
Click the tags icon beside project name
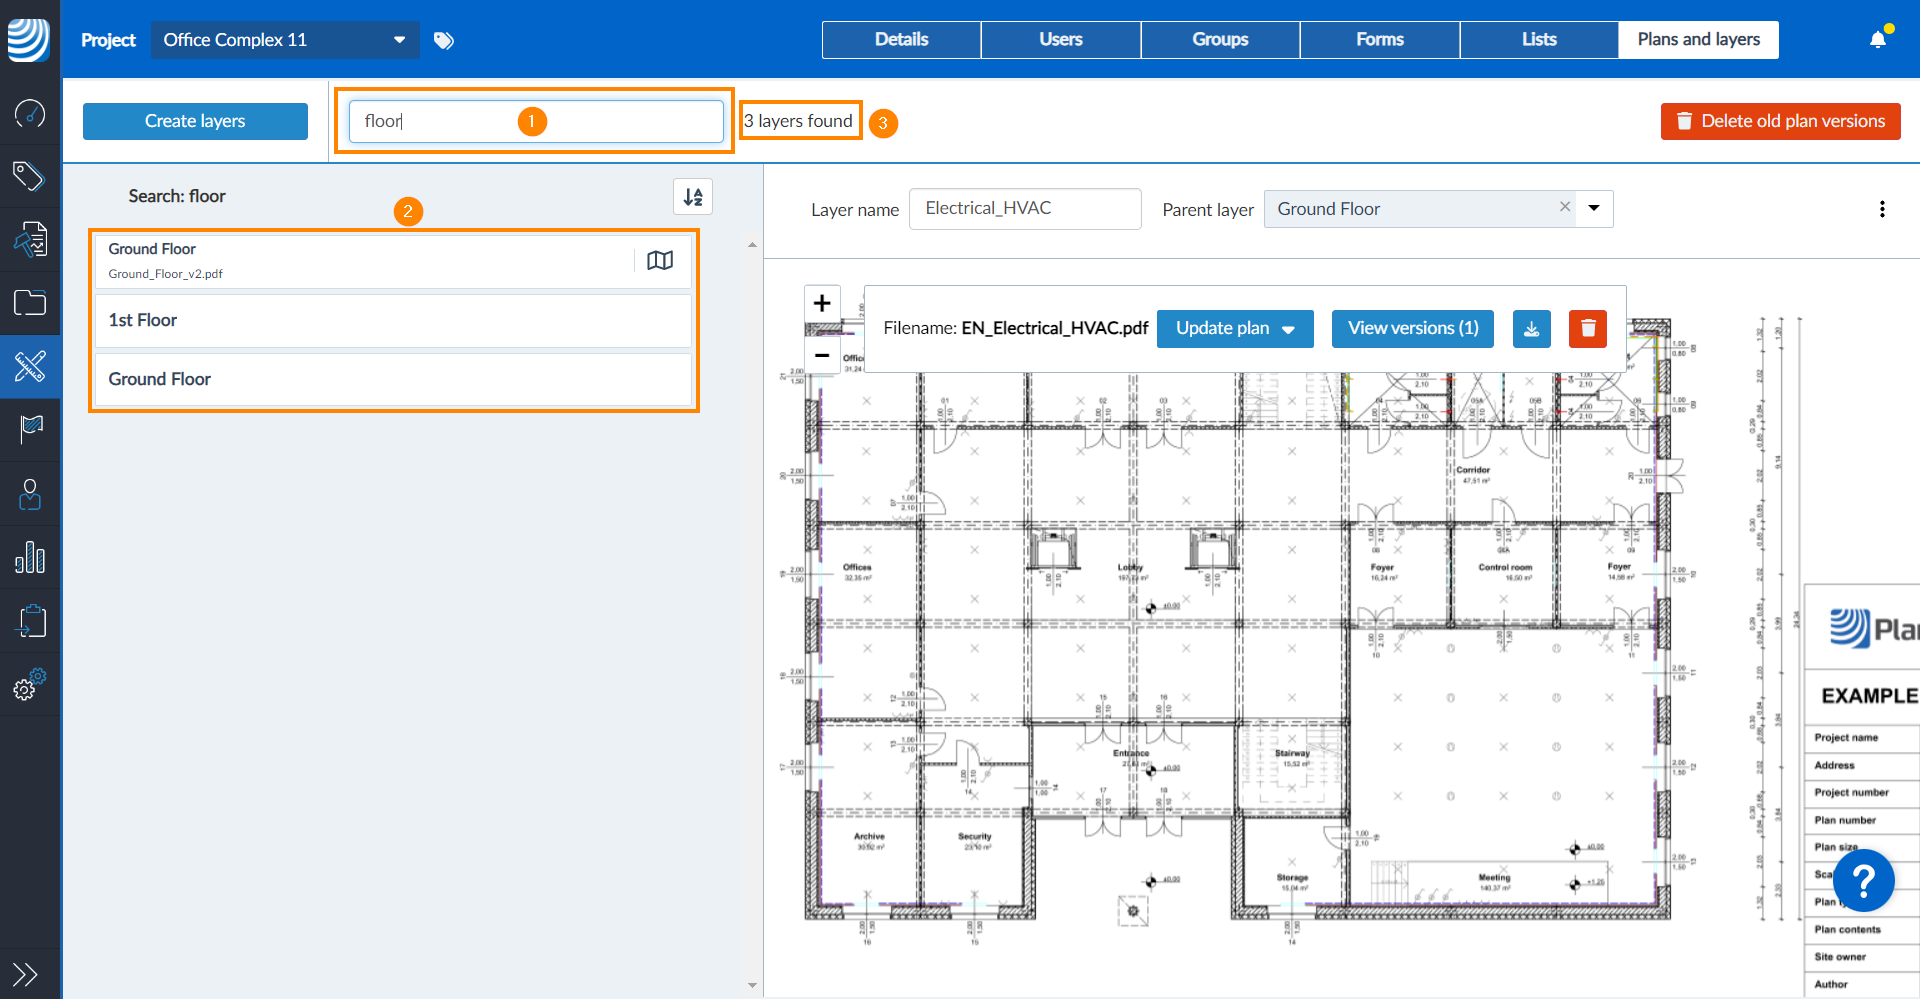point(444,40)
